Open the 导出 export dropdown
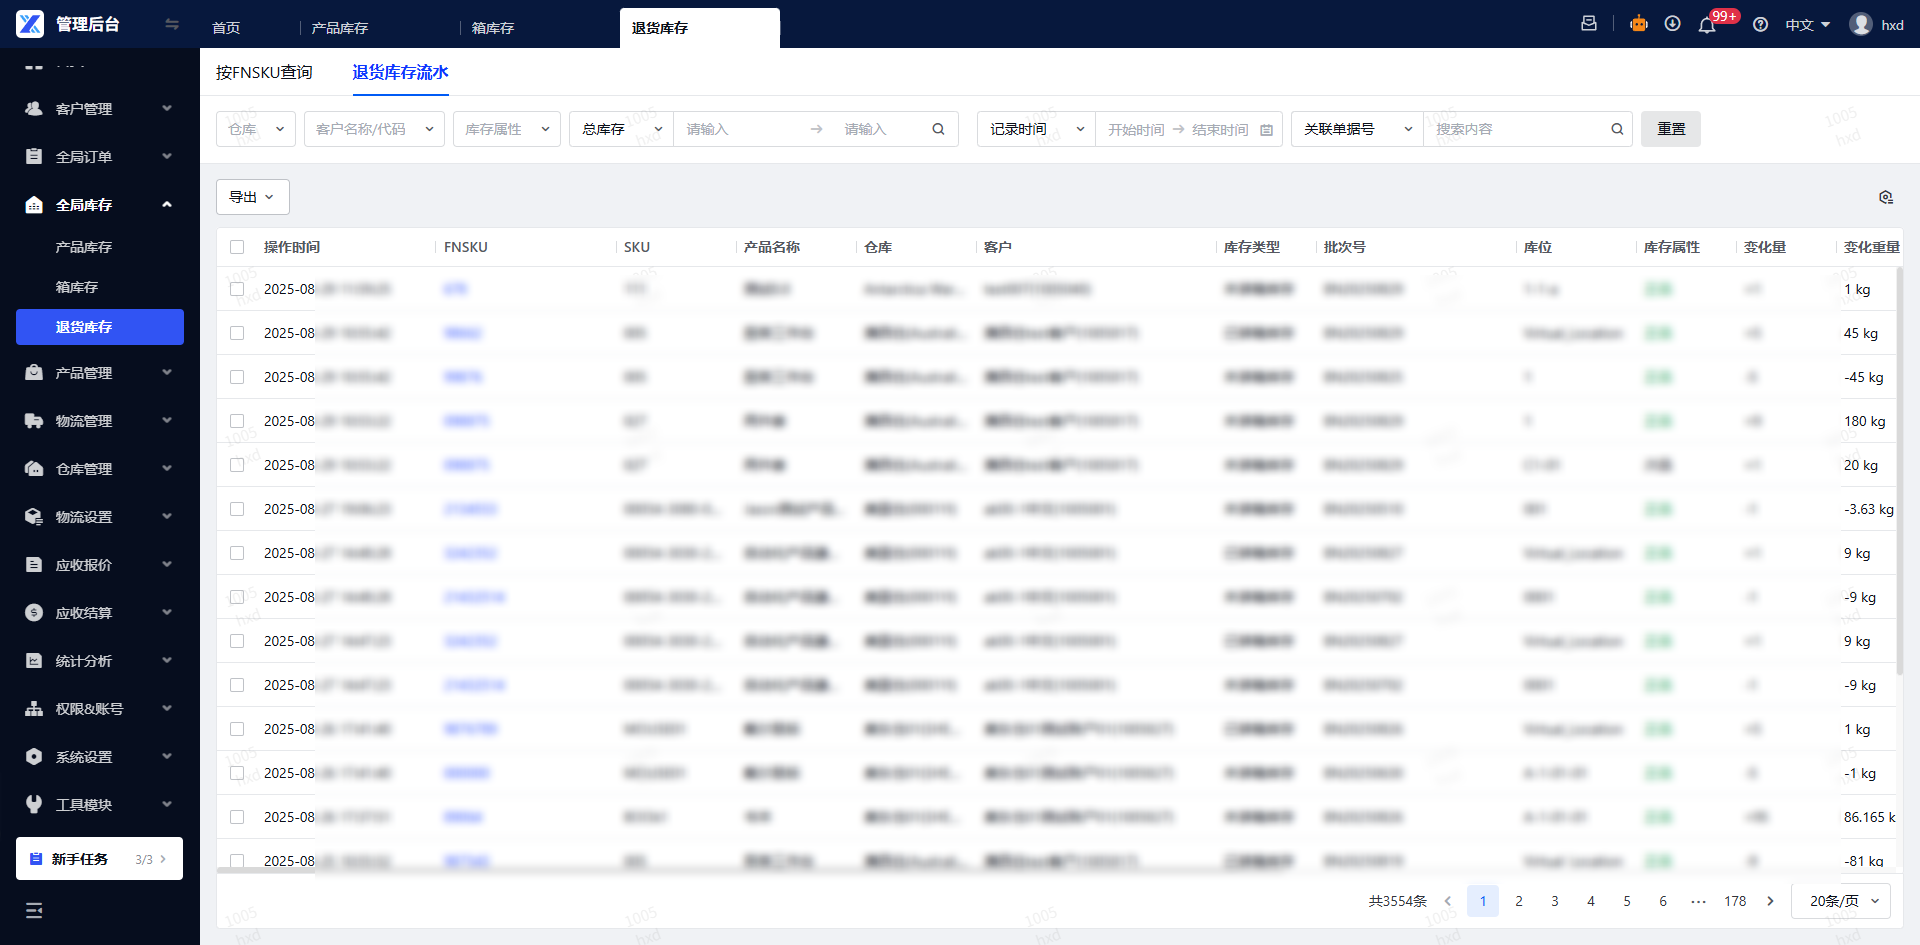Image resolution: width=1920 pixels, height=945 pixels. [253, 197]
